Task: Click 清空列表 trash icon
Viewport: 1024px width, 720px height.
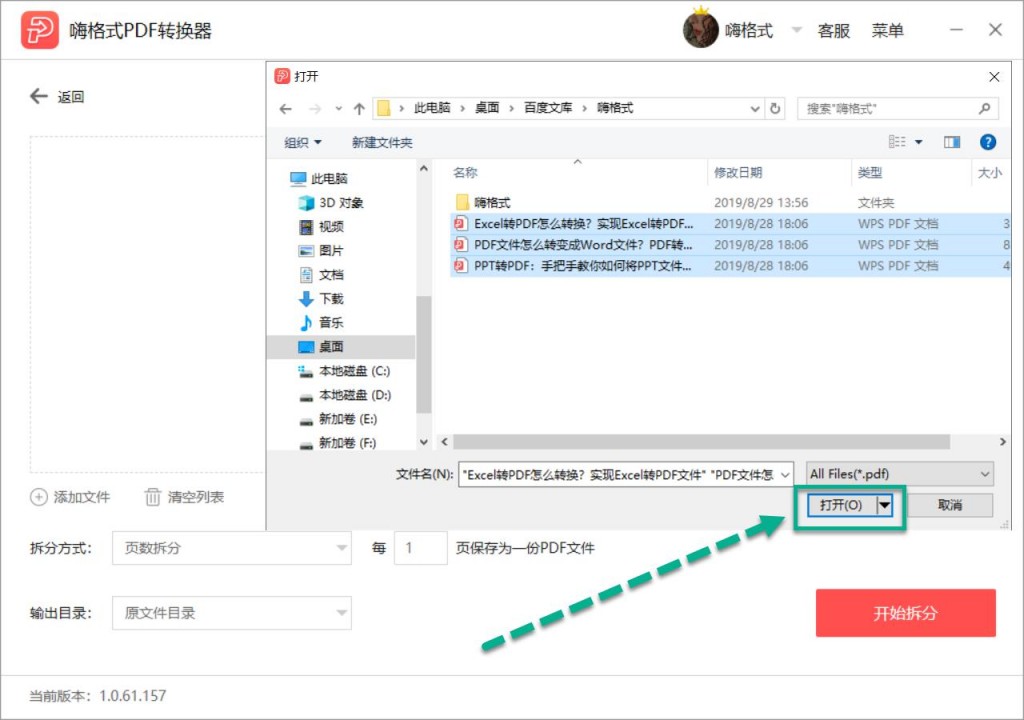Action: pyautogui.click(x=152, y=497)
